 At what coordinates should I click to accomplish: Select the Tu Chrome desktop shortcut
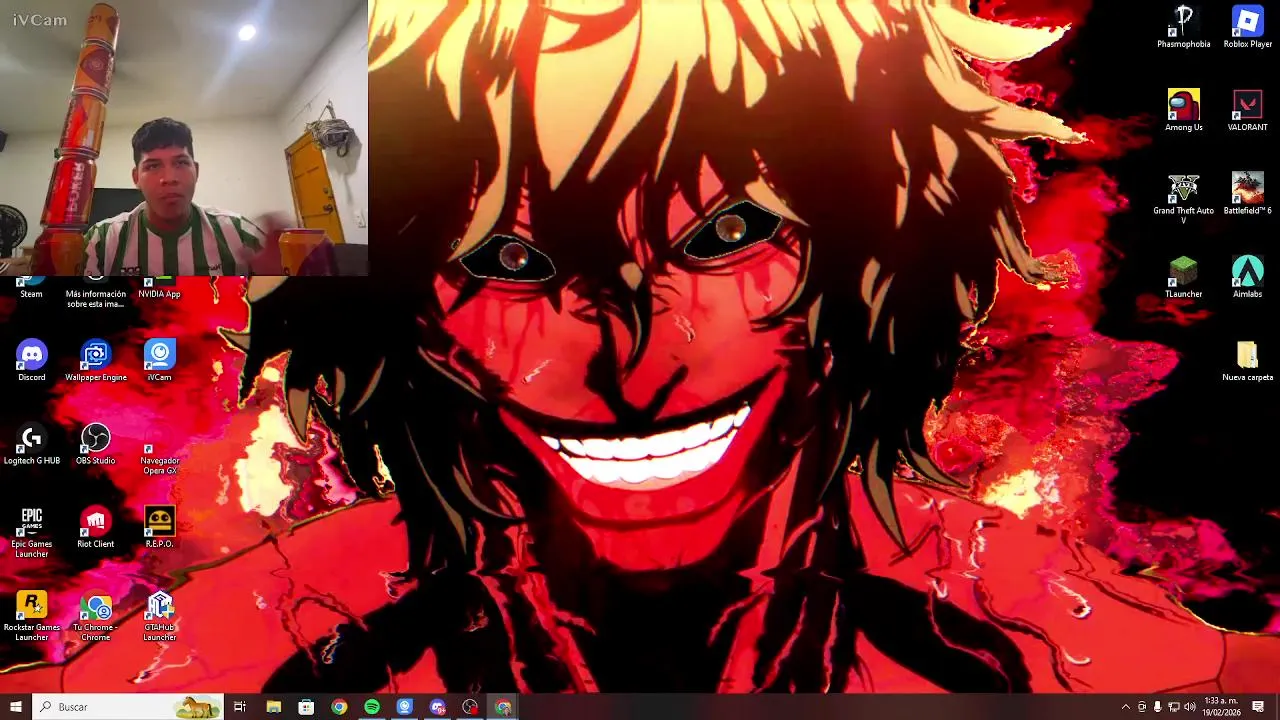(x=96, y=616)
